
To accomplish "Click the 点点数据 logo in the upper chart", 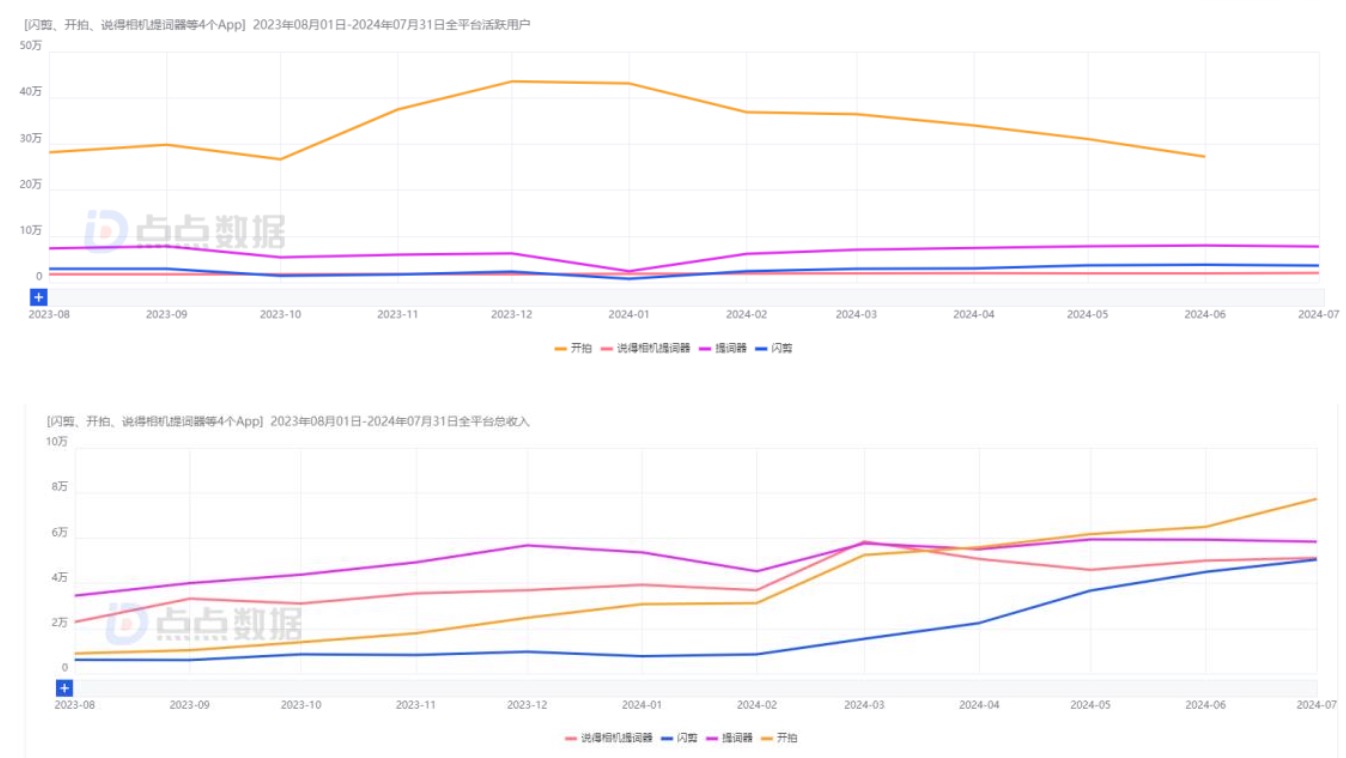I will click(x=185, y=231).
